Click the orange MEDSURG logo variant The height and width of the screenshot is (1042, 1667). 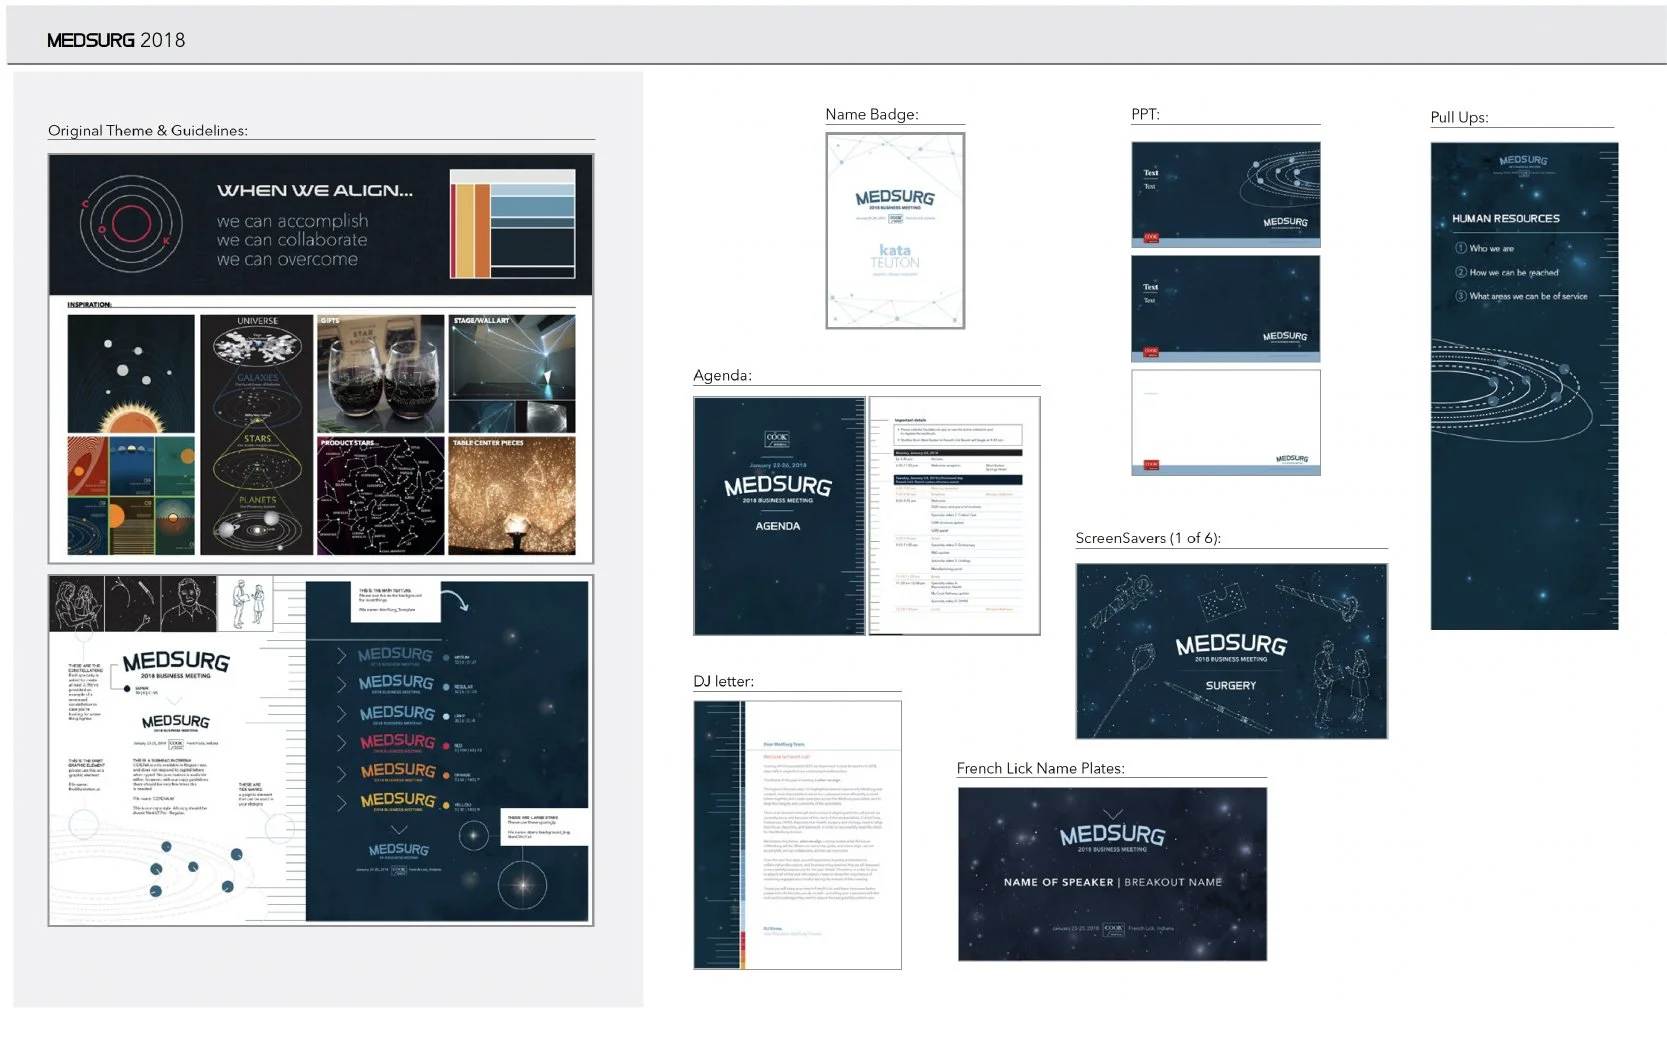tap(398, 772)
